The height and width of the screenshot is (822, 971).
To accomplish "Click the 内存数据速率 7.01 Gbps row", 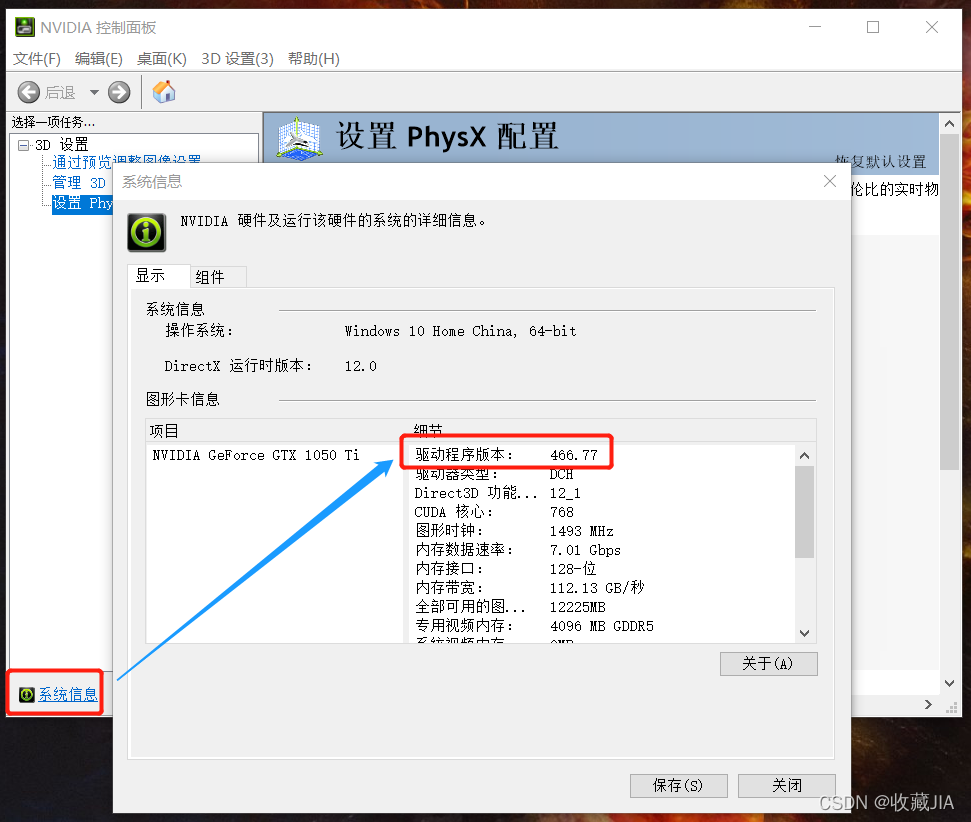I will [x=517, y=550].
